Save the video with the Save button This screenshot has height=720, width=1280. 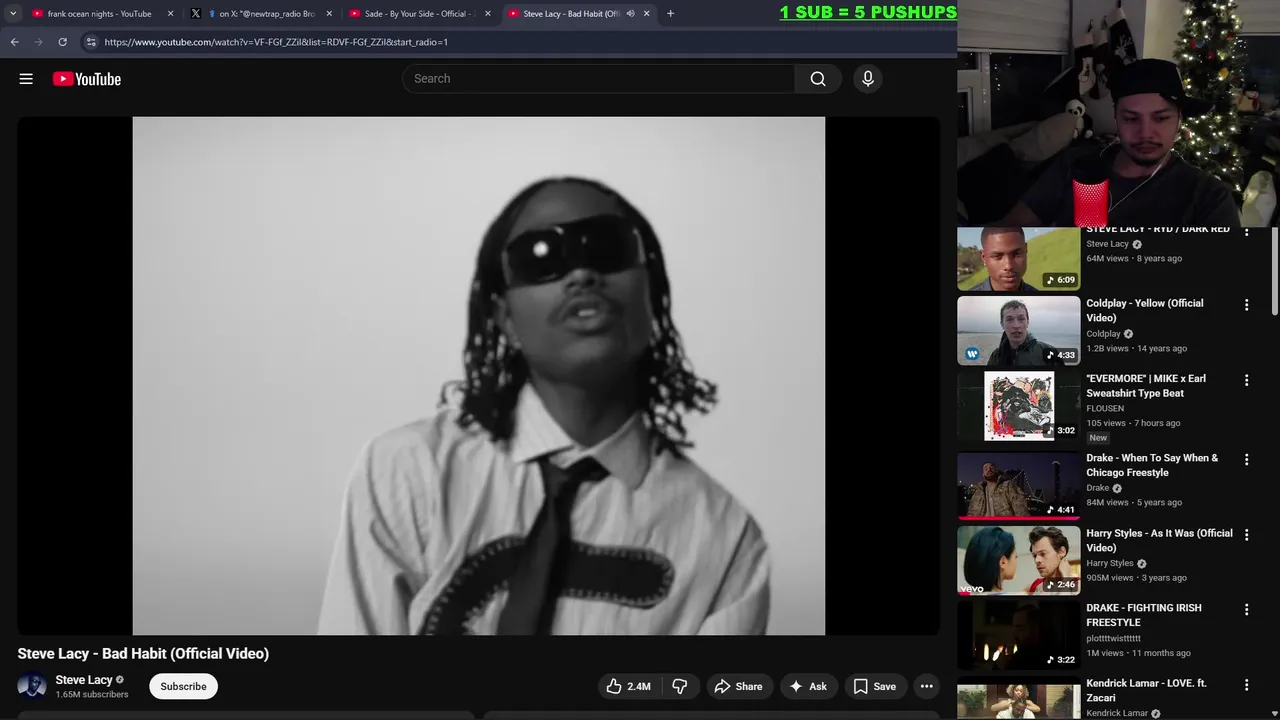click(874, 686)
